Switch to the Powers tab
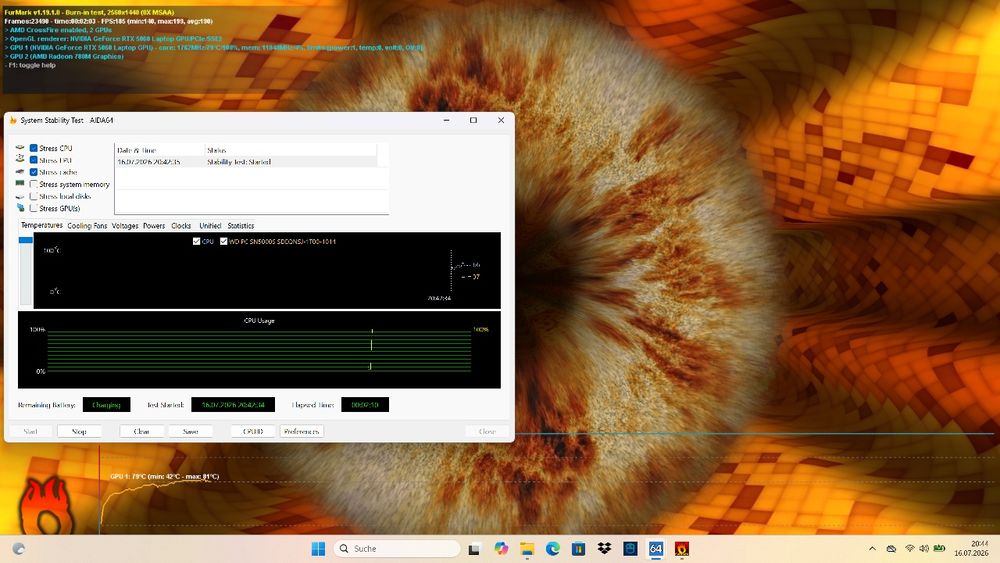 [x=154, y=226]
